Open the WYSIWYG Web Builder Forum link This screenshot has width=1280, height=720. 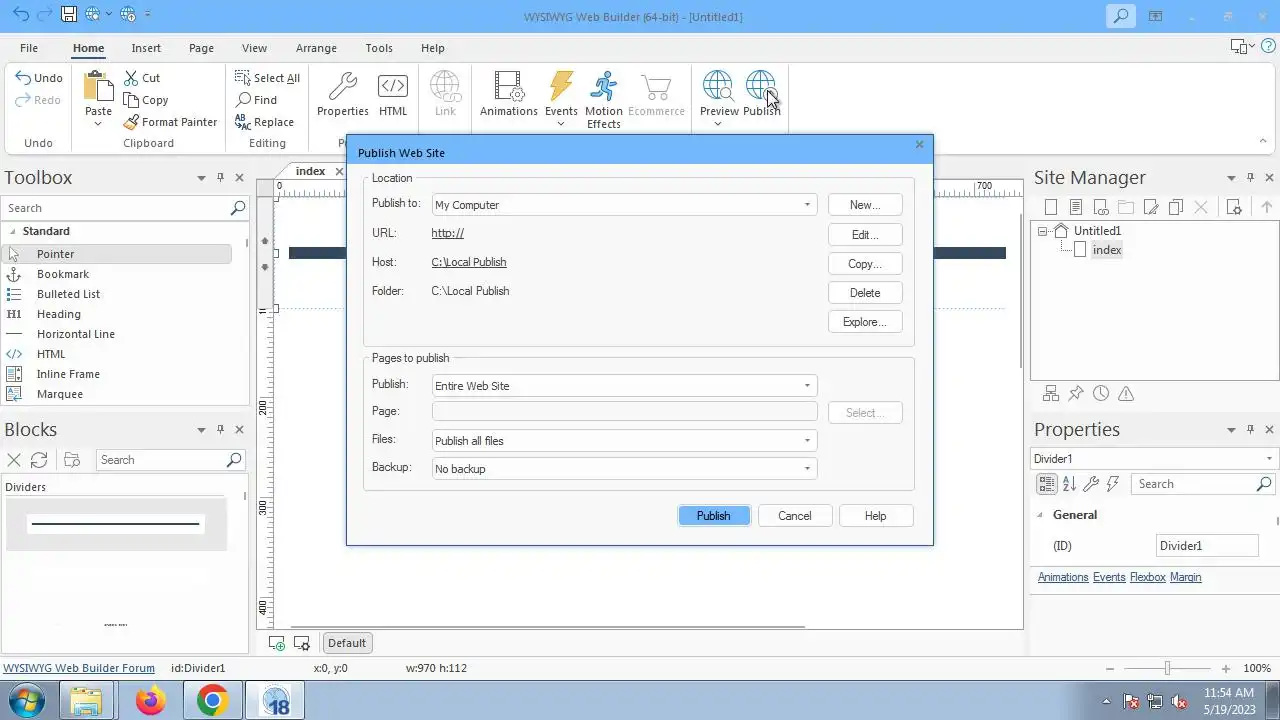(x=79, y=668)
